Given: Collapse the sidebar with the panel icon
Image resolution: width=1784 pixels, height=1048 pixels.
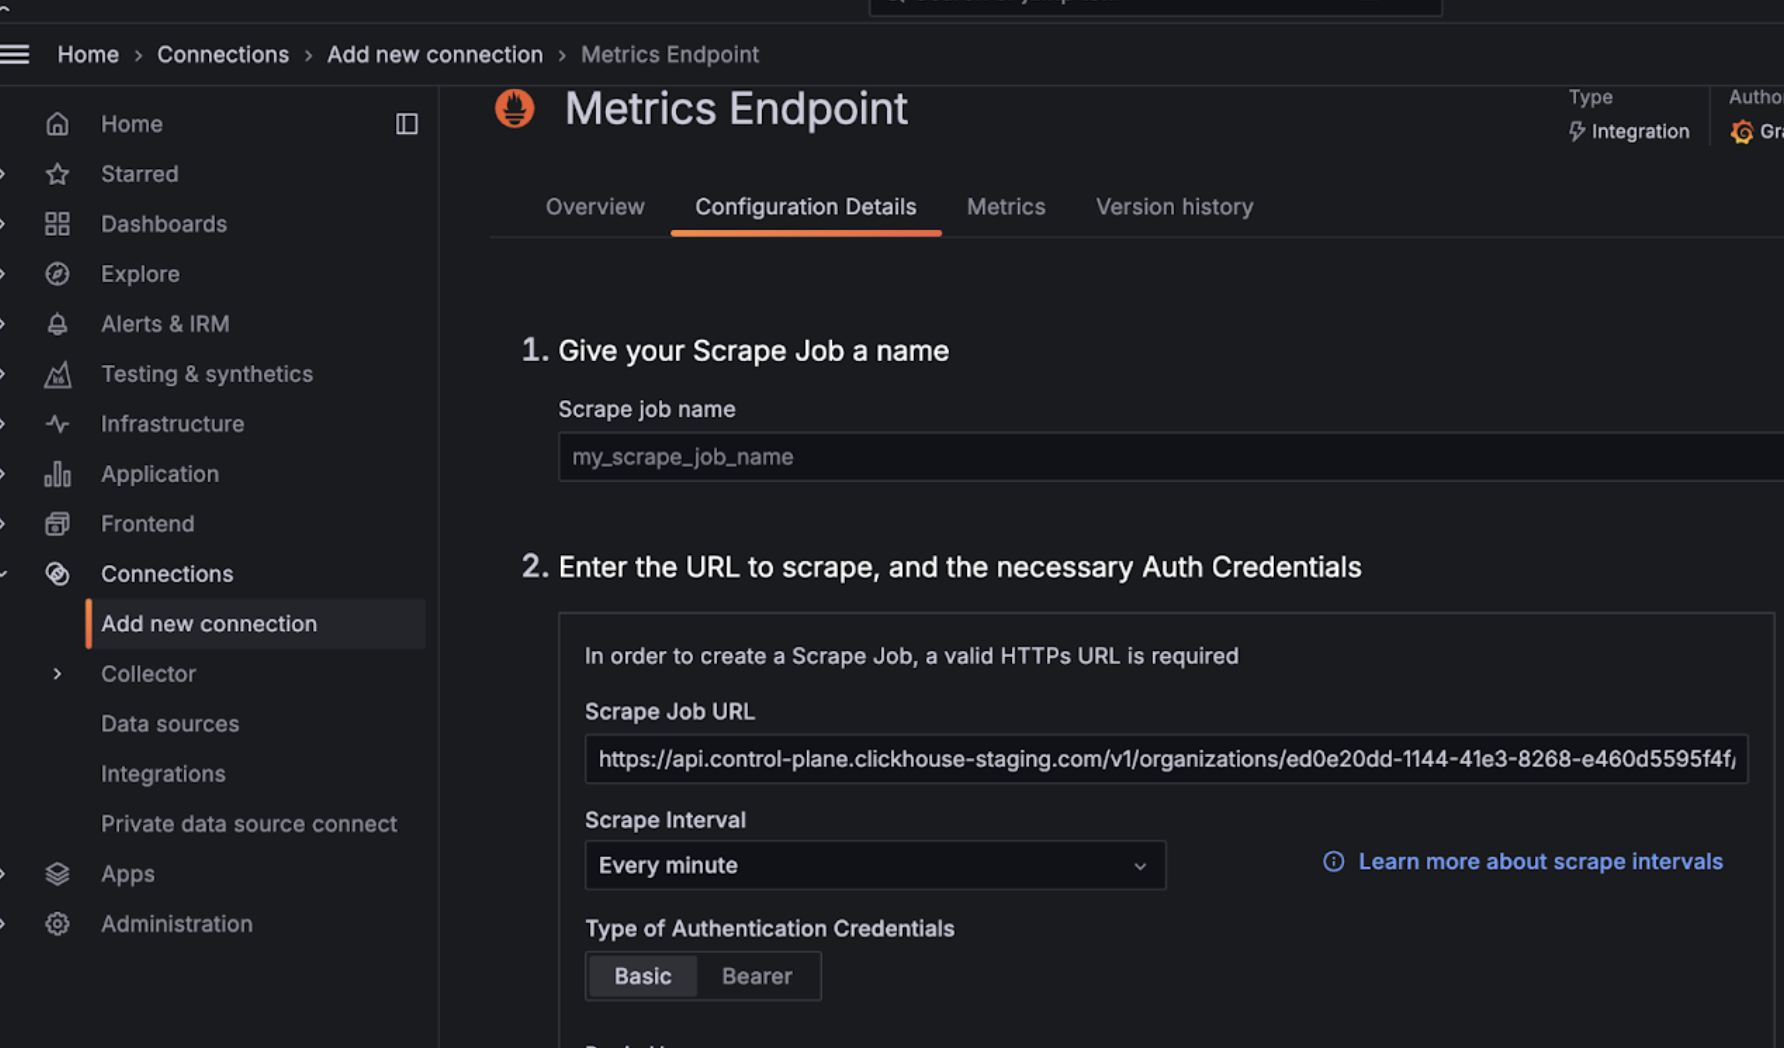Looking at the screenshot, I should tap(406, 123).
